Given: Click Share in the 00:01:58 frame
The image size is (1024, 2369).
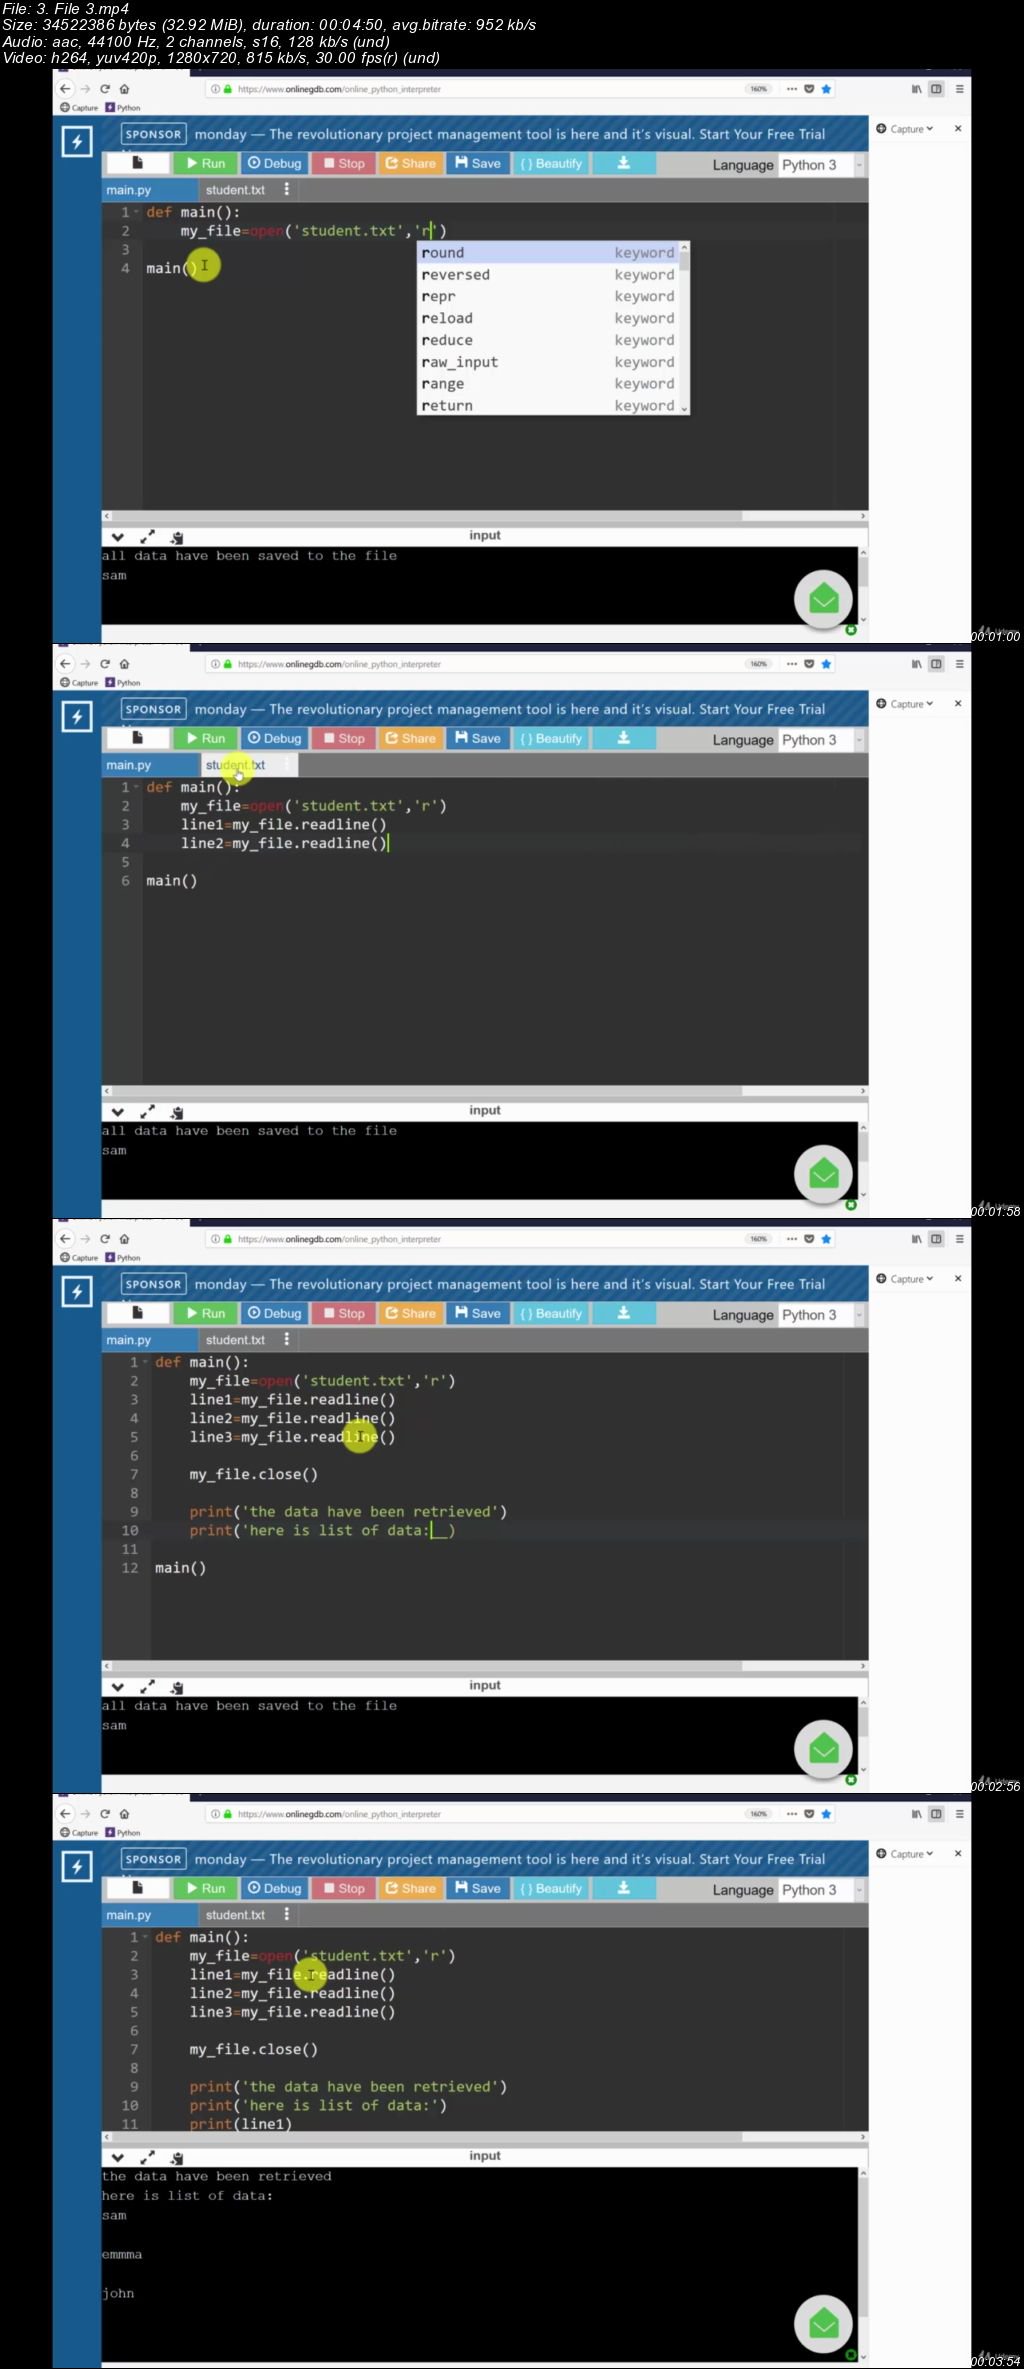Looking at the screenshot, I should pos(410,738).
